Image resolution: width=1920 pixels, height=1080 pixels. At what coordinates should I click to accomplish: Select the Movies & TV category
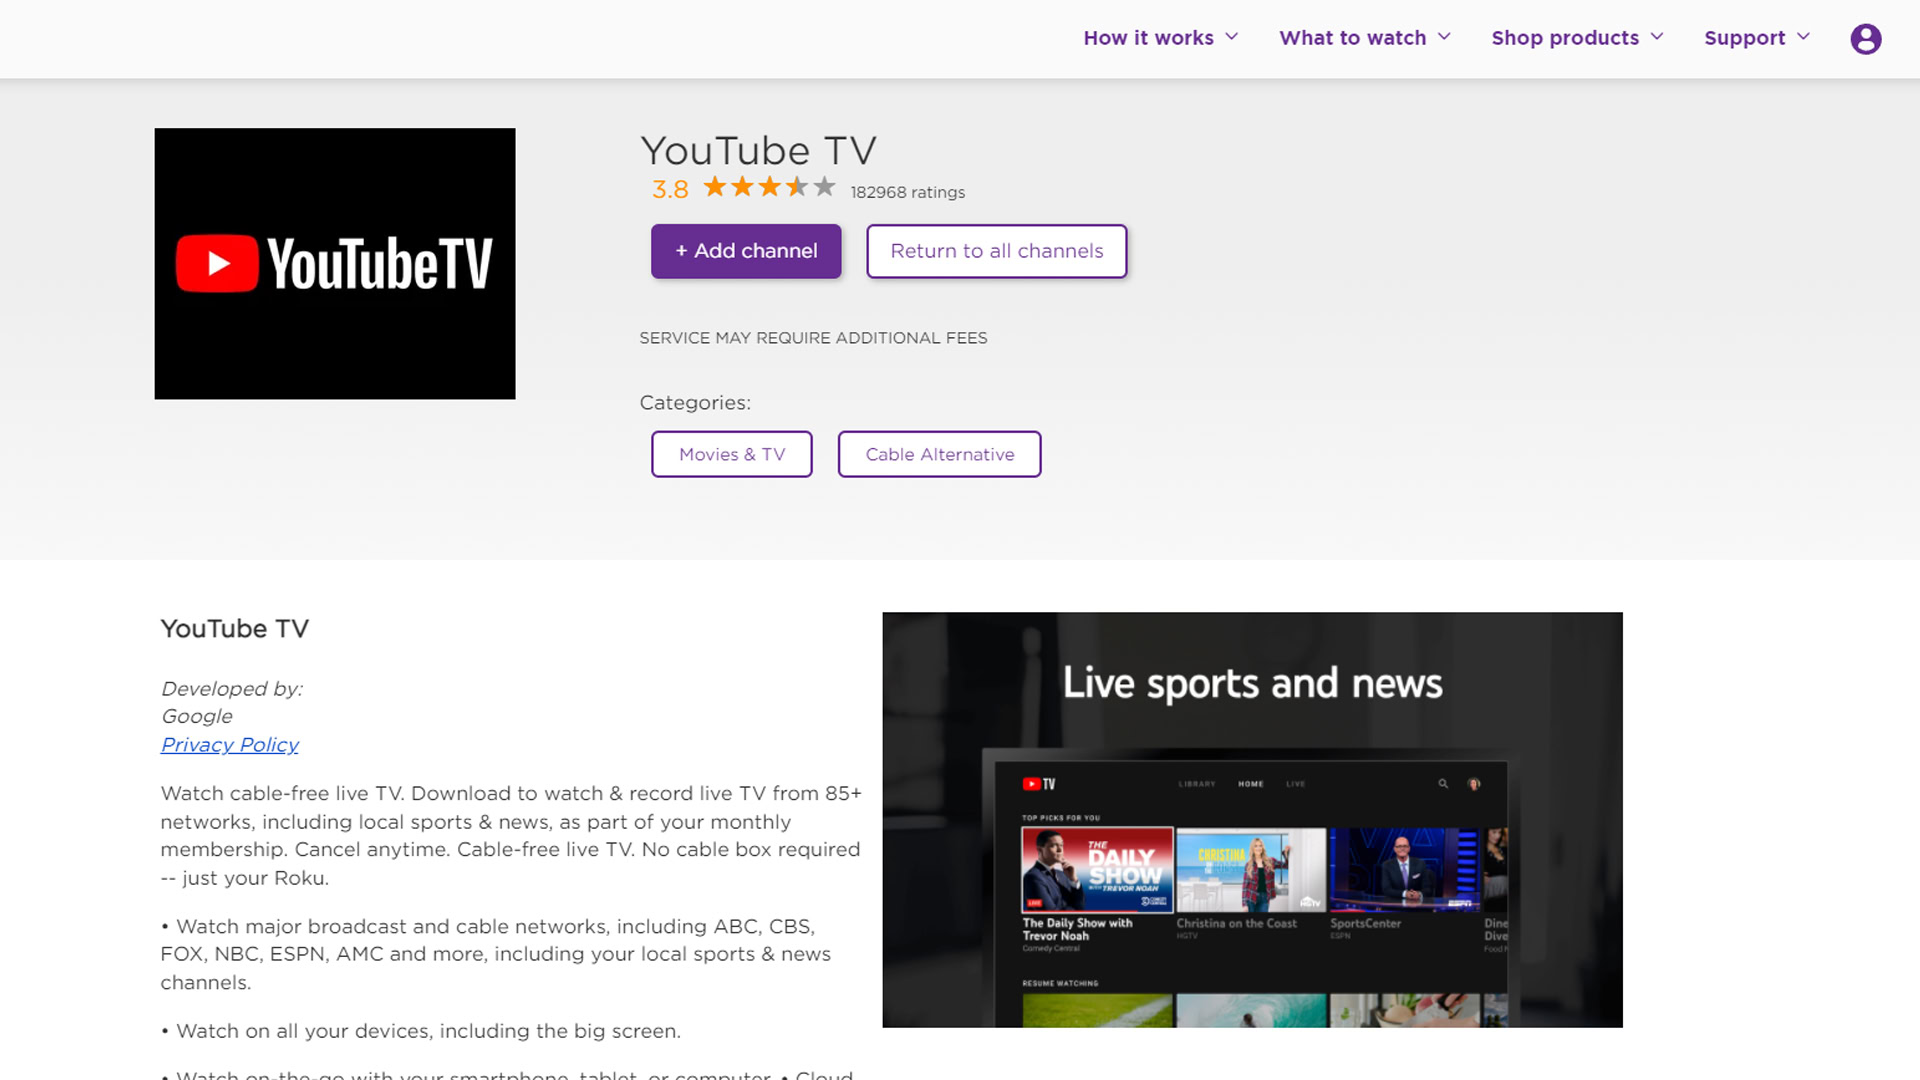731,454
